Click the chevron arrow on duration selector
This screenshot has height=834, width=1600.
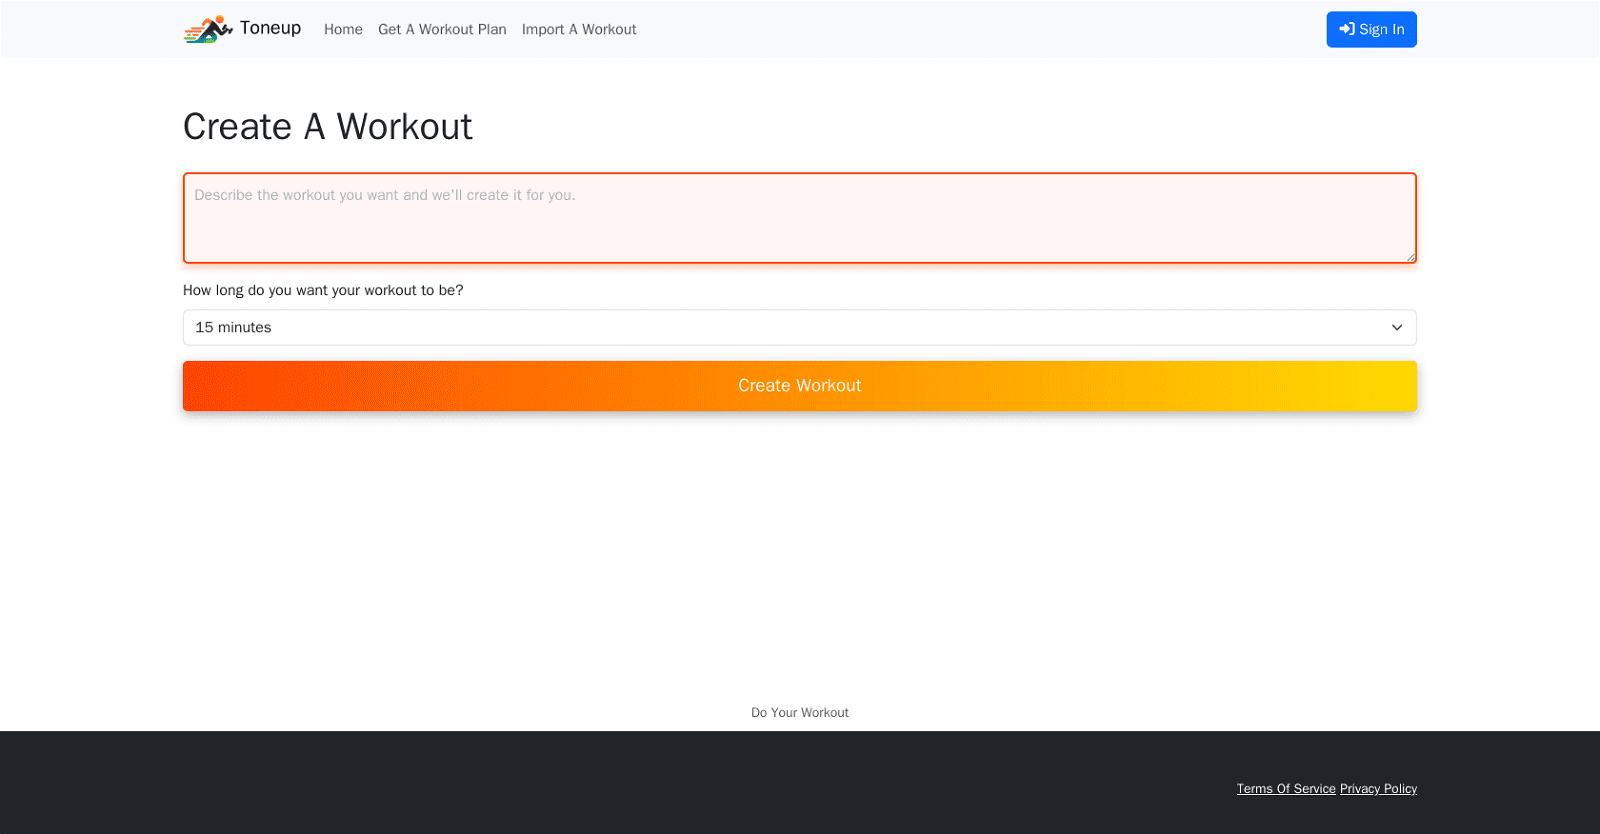1397,328
